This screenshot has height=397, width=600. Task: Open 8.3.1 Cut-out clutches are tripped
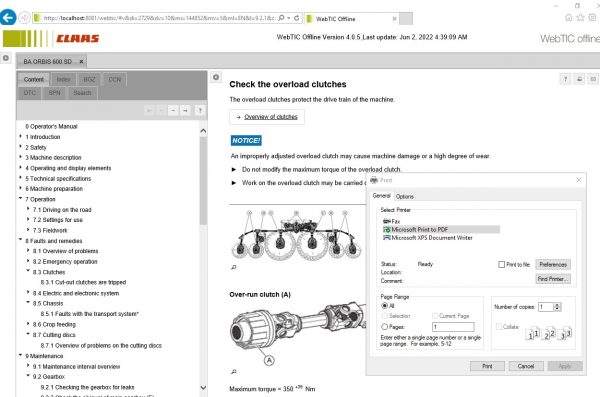[x=83, y=282]
